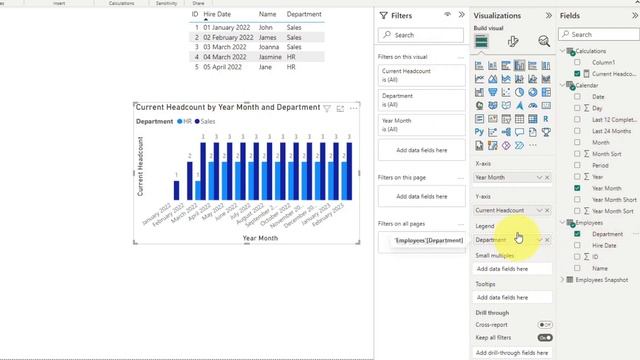
Task: Select the ribbon chart visual
Action: click(x=546, y=79)
